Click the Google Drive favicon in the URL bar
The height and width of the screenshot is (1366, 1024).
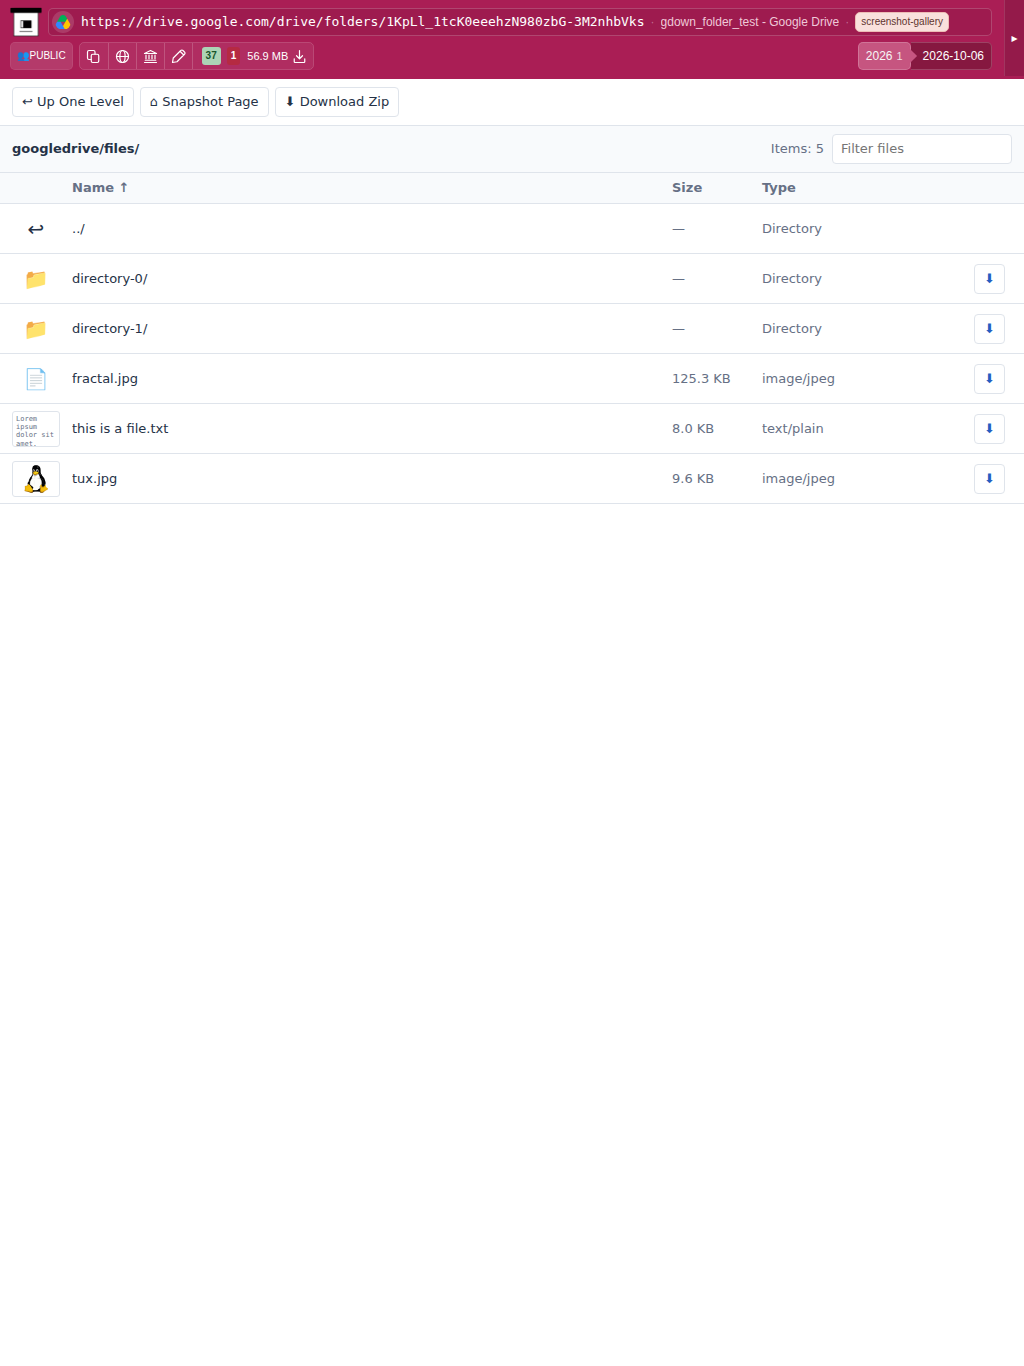point(63,22)
